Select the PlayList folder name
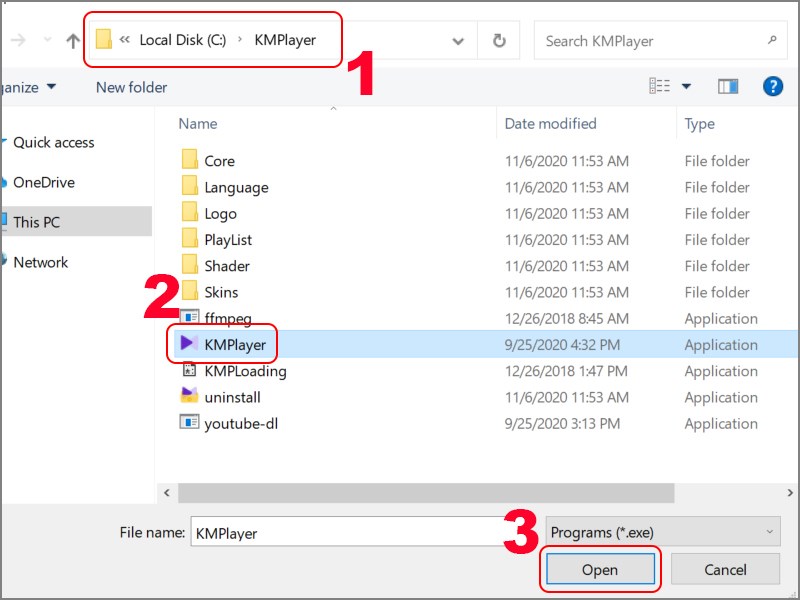800x600 pixels. coord(228,240)
